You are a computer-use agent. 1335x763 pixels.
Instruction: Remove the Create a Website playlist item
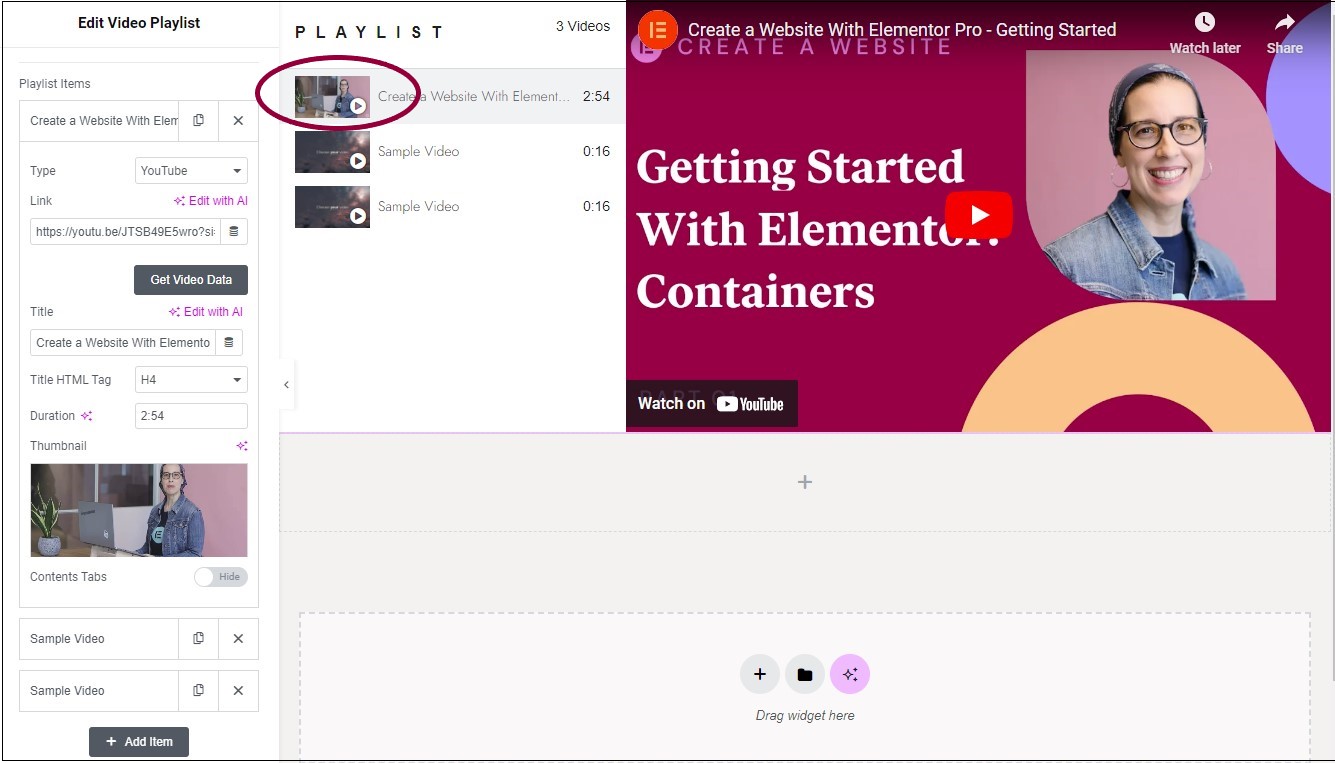[238, 120]
